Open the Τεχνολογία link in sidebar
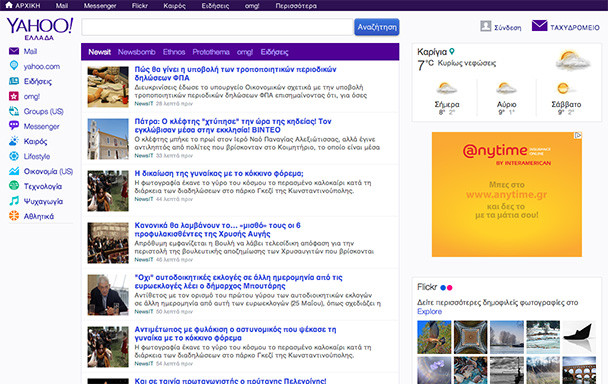Image resolution: width=608 pixels, height=384 pixels. [43, 187]
